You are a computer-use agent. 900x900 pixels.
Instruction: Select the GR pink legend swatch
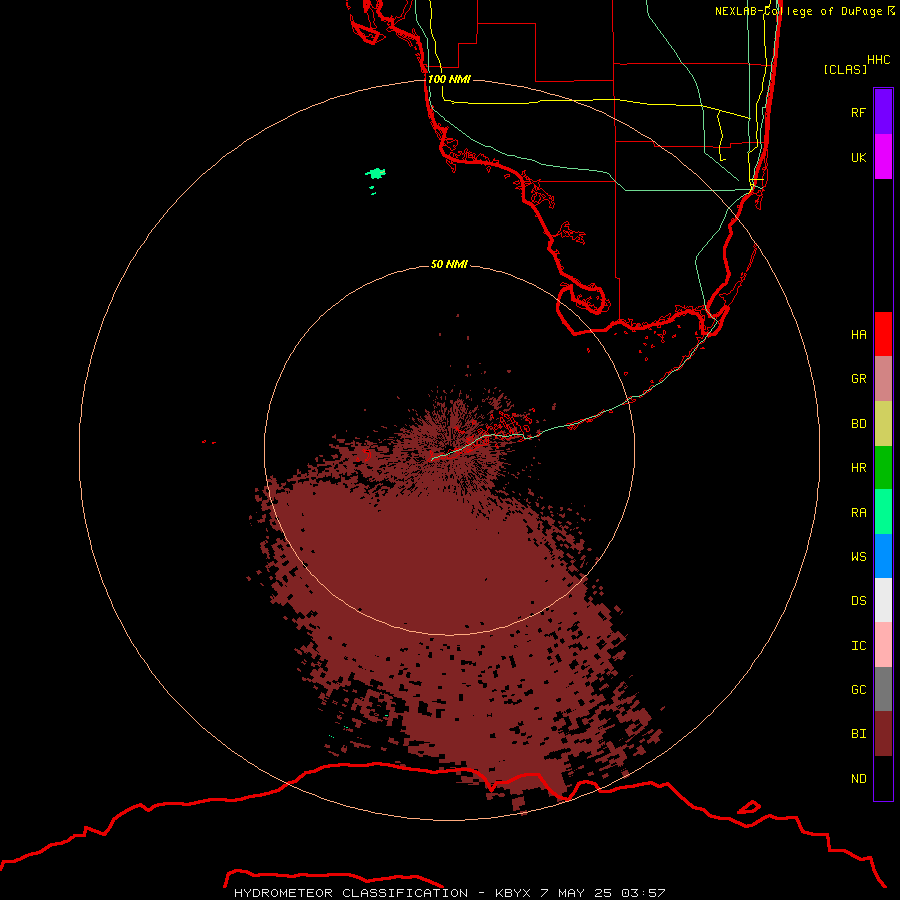[883, 379]
